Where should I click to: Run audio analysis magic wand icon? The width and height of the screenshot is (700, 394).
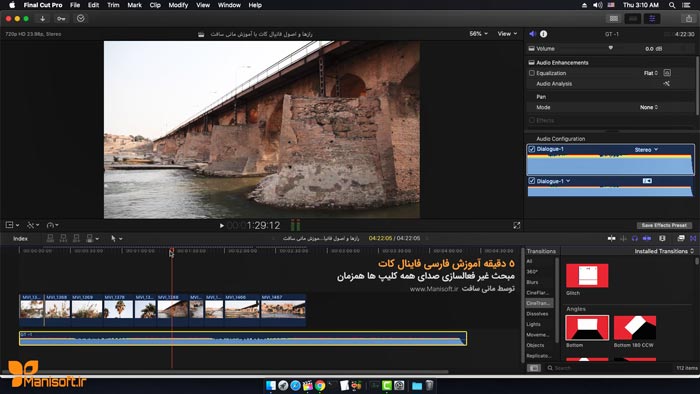[667, 83]
